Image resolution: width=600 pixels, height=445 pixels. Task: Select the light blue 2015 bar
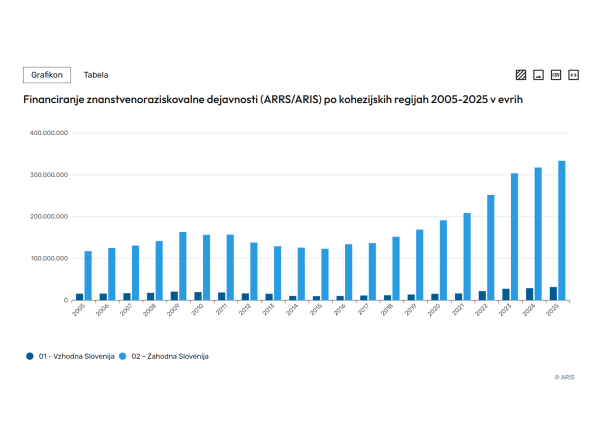(x=325, y=274)
